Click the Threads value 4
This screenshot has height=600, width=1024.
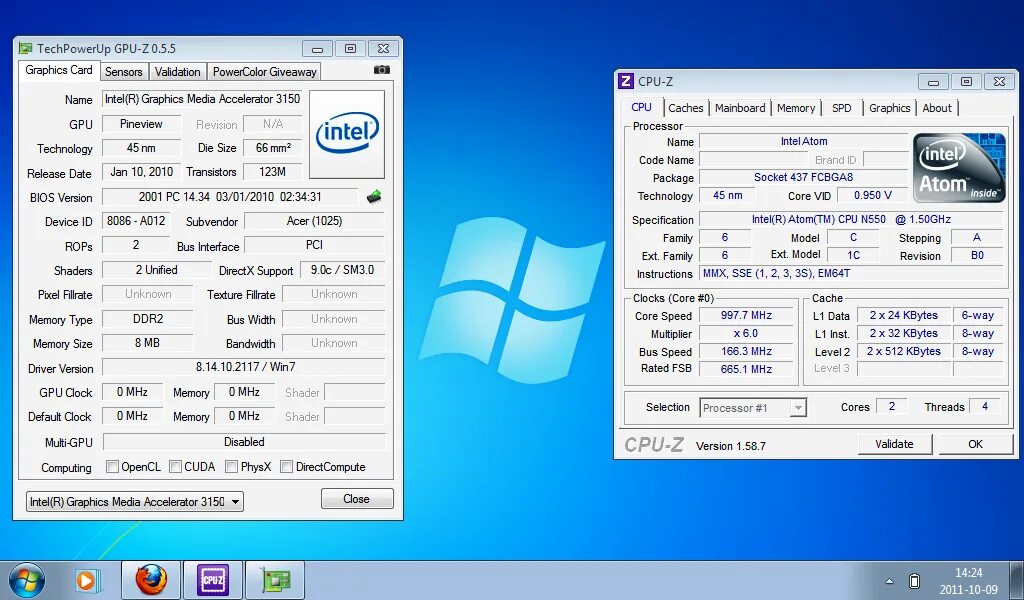[x=985, y=407]
